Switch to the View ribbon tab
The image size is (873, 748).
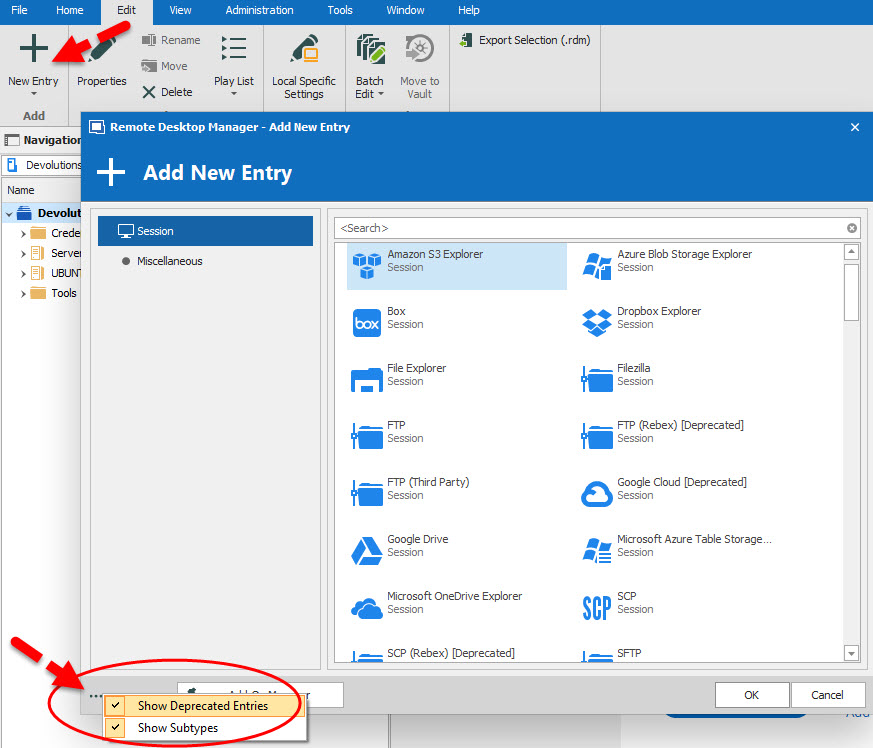tap(180, 10)
